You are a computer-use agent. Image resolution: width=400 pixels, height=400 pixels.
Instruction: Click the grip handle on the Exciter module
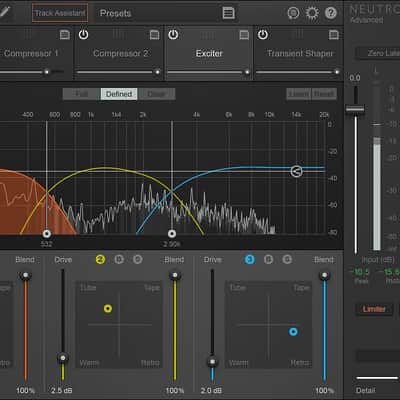coord(208,34)
